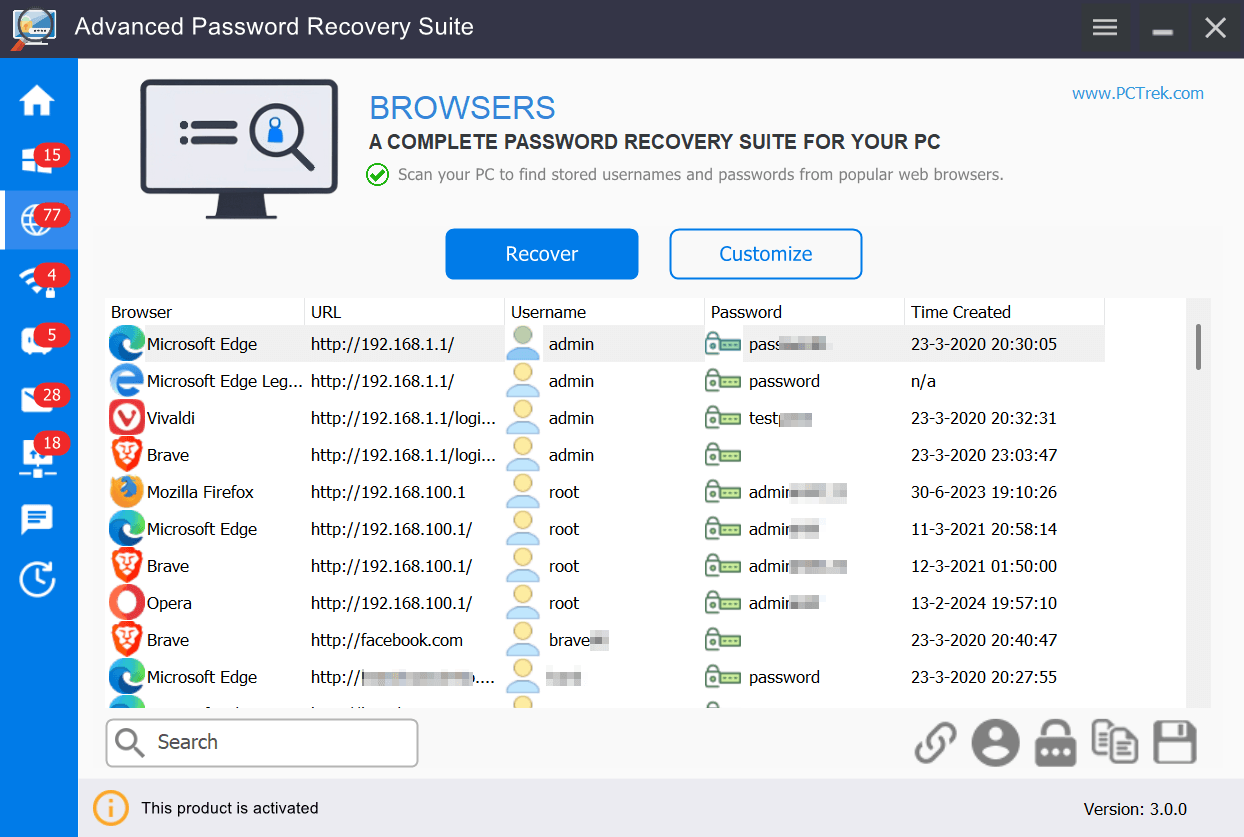Click the copy URL link icon
This screenshot has height=837, width=1244.
[935, 744]
